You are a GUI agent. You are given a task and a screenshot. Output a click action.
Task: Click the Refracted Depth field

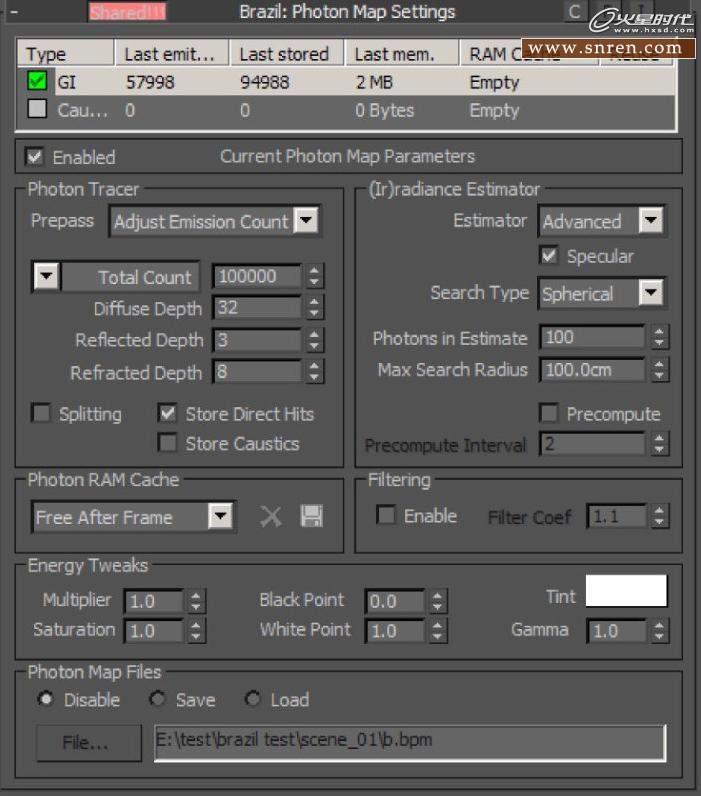click(x=257, y=372)
